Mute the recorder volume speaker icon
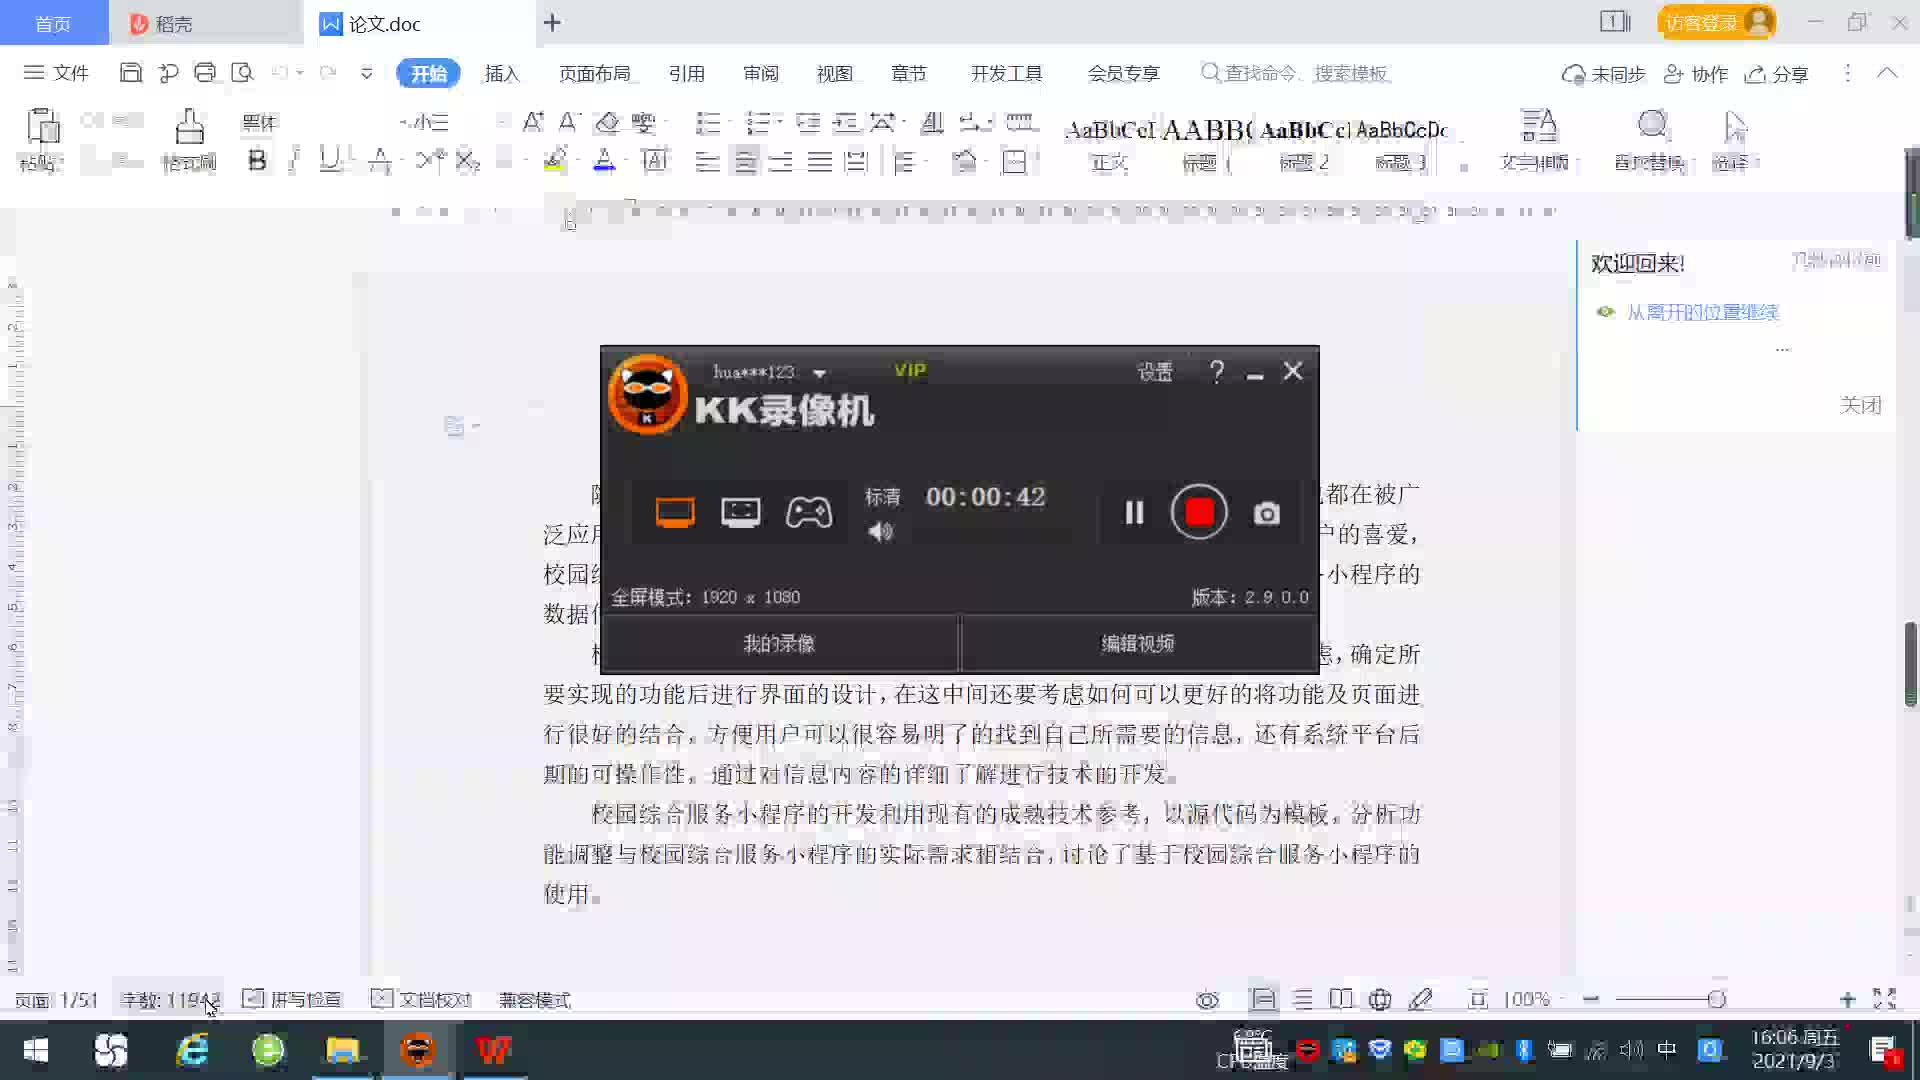The width and height of the screenshot is (1920, 1080). (880, 532)
